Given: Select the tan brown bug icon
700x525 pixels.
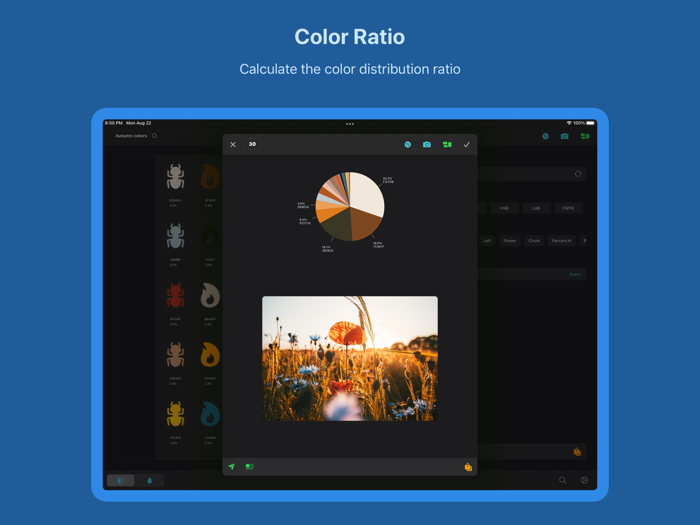Looking at the screenshot, I should click(x=175, y=355).
